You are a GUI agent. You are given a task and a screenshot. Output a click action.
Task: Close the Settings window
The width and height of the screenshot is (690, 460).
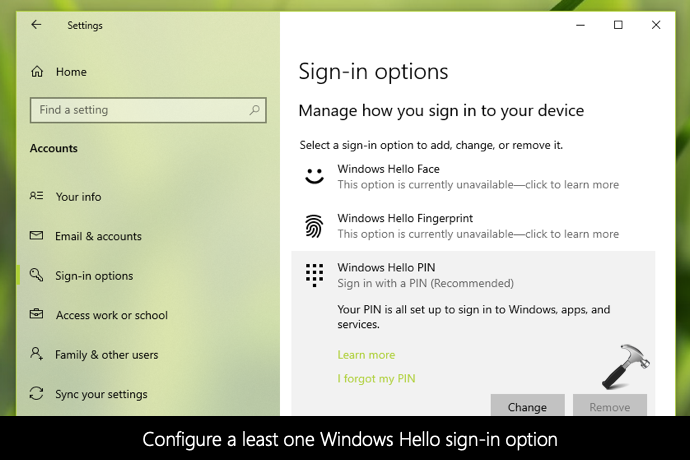(x=656, y=25)
